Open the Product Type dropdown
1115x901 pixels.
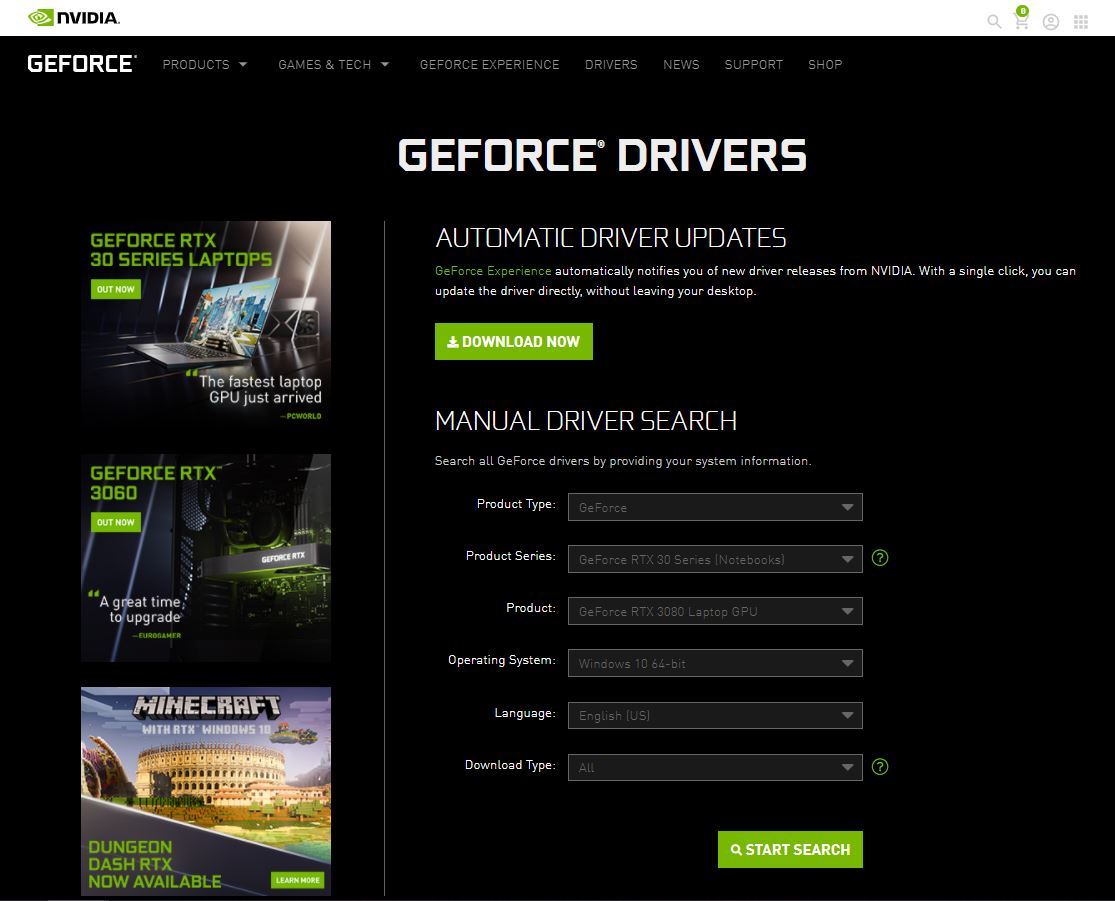[714, 507]
